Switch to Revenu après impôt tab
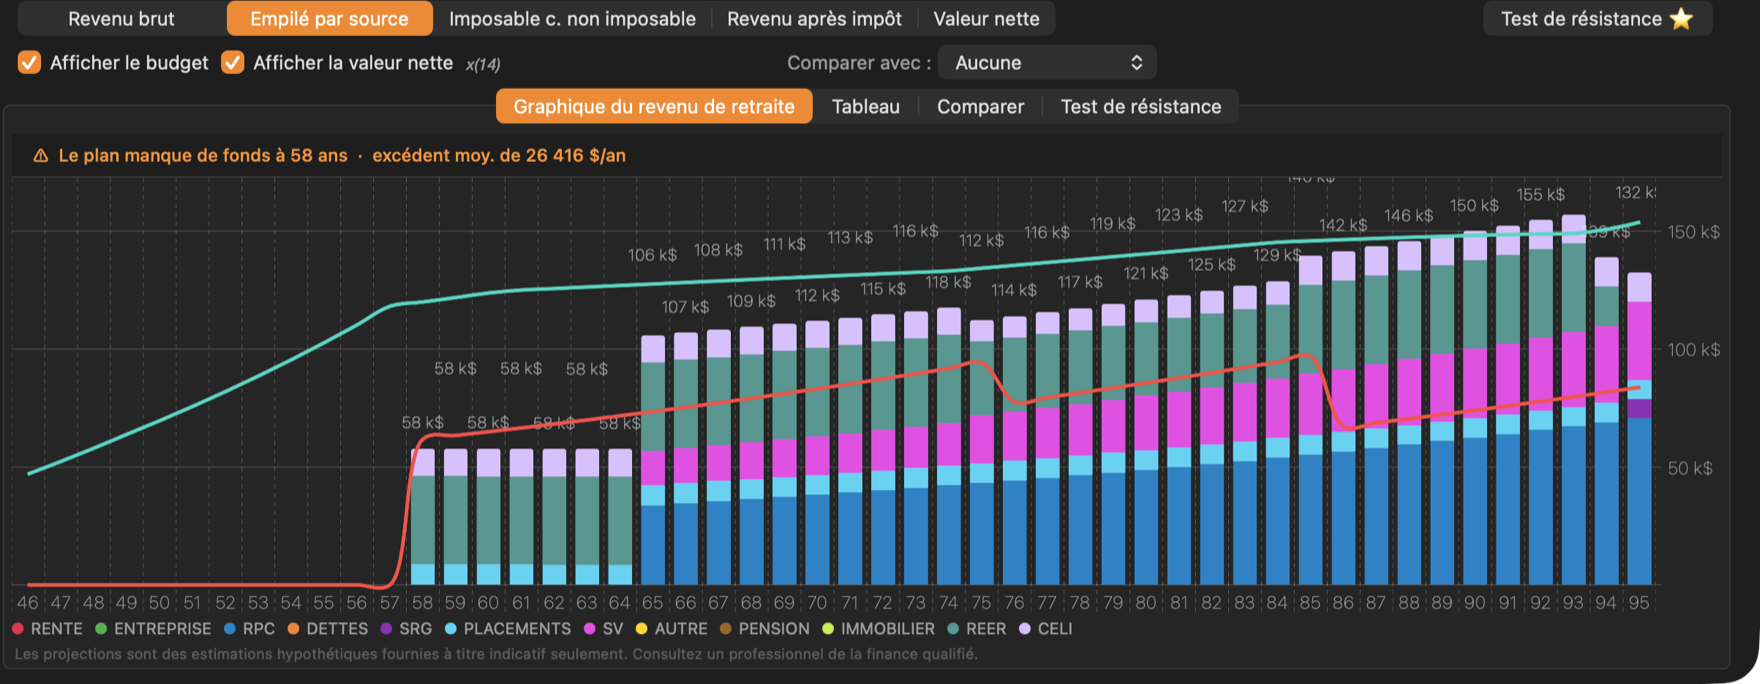 pos(814,19)
